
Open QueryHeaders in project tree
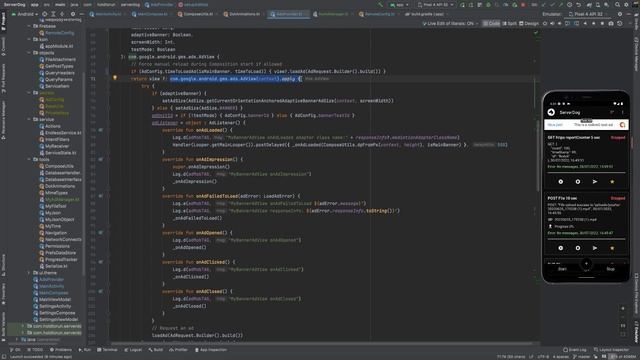57,73
